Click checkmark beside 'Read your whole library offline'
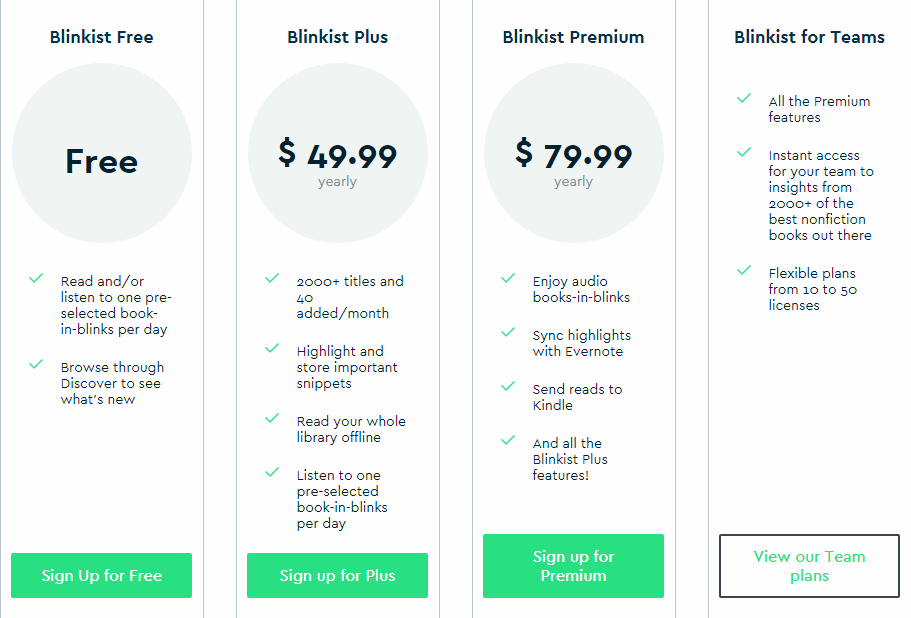 pos(272,418)
